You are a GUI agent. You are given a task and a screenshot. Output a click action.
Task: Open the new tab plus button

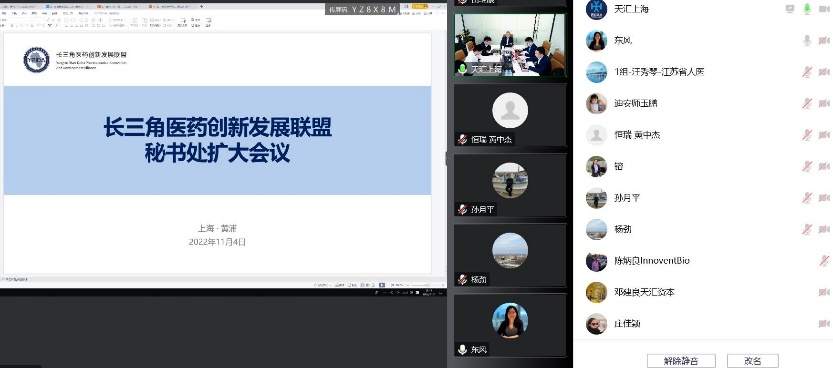[x=201, y=6]
